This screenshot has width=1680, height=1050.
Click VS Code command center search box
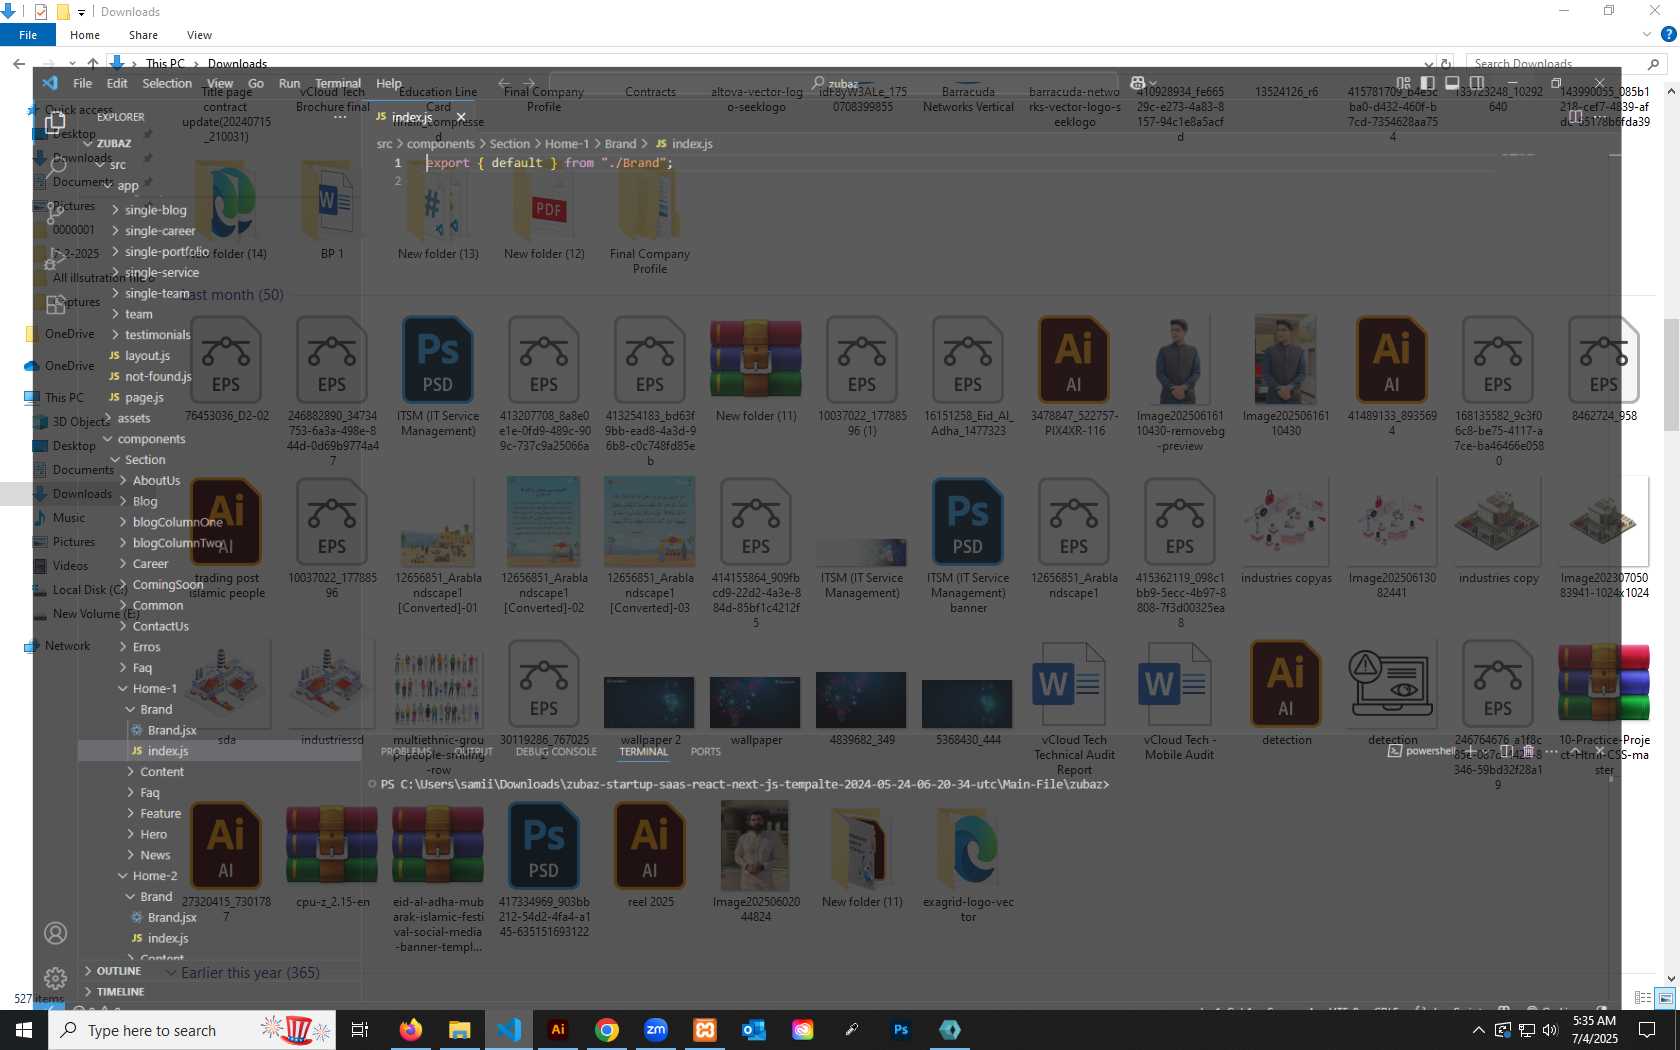pyautogui.click(x=833, y=83)
